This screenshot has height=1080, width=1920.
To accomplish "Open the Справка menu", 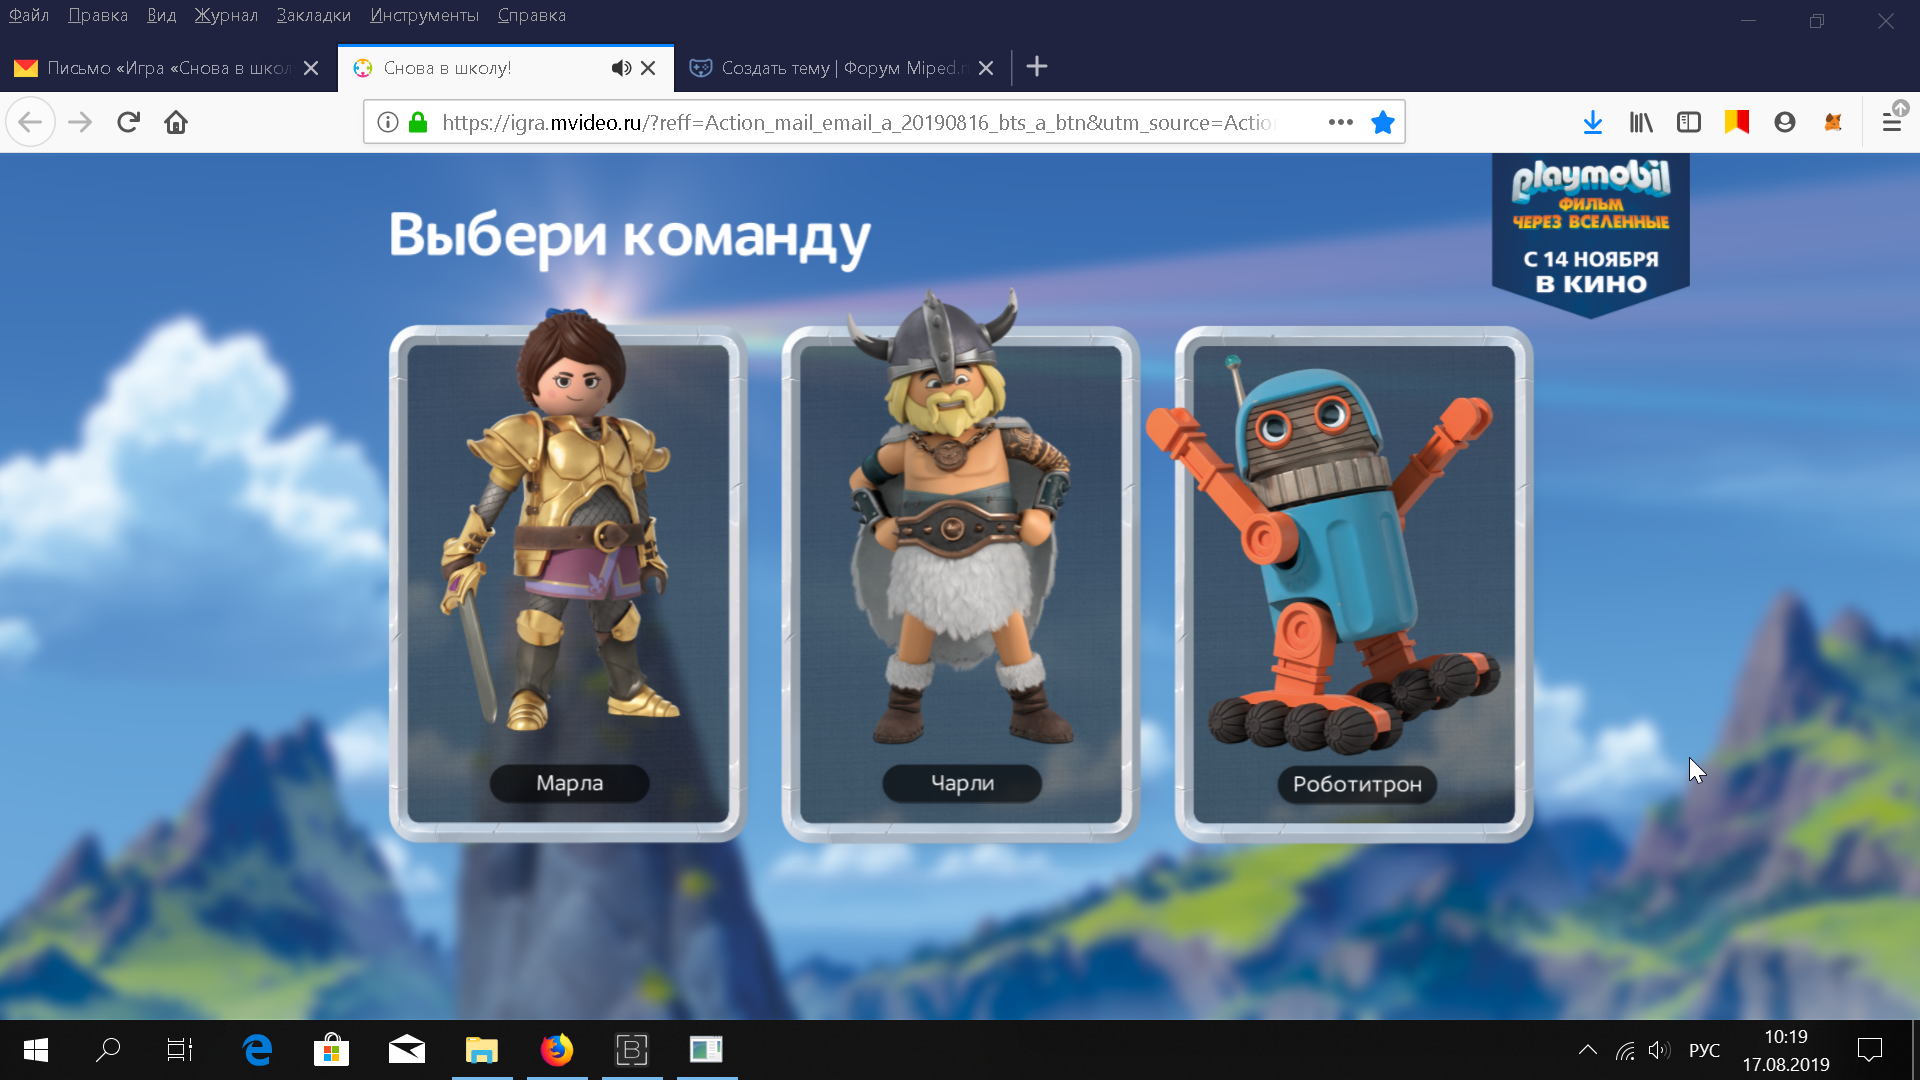I will (x=531, y=15).
